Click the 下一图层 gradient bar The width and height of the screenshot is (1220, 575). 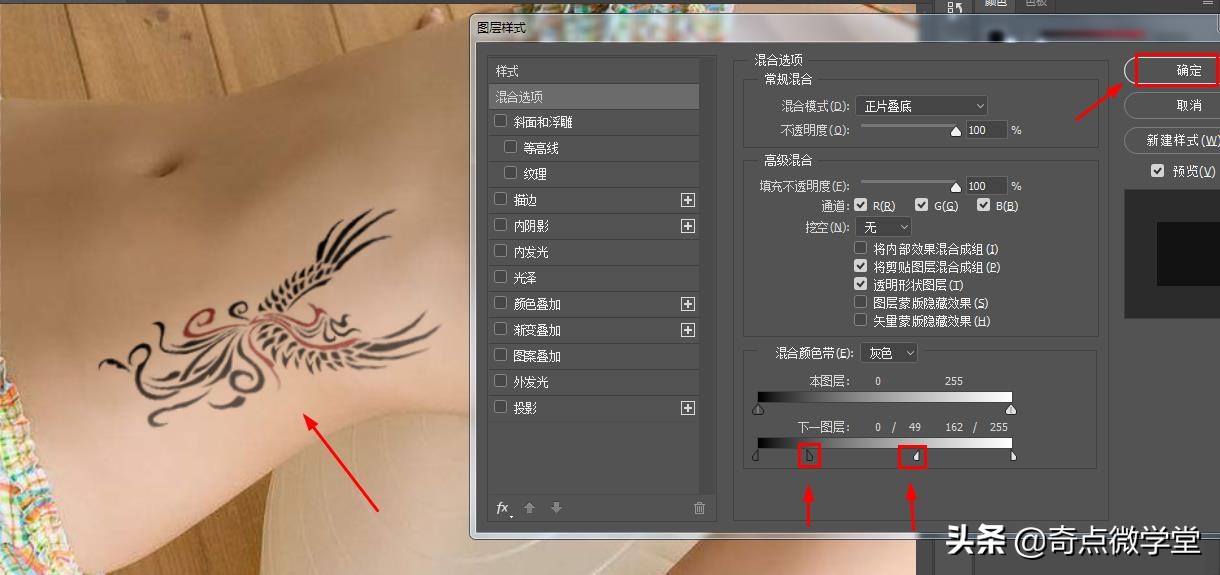click(885, 443)
